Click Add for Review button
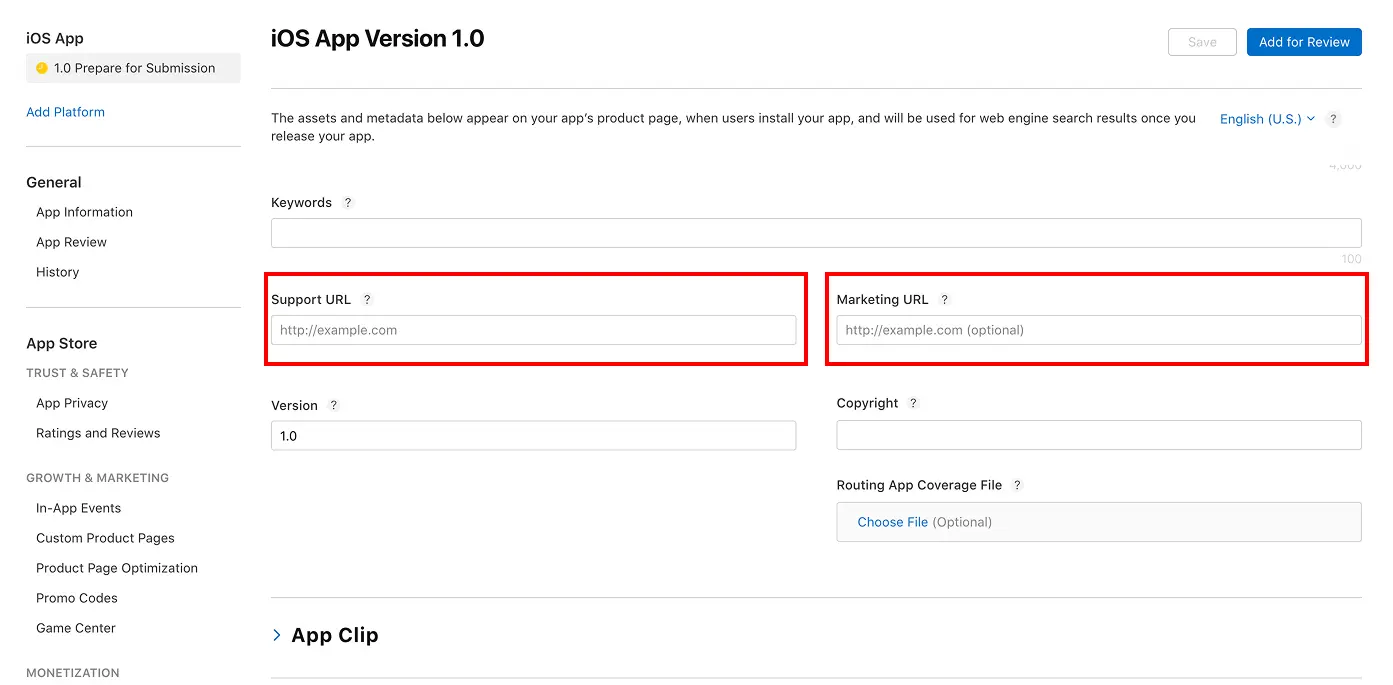The image size is (1393, 685). click(x=1304, y=42)
